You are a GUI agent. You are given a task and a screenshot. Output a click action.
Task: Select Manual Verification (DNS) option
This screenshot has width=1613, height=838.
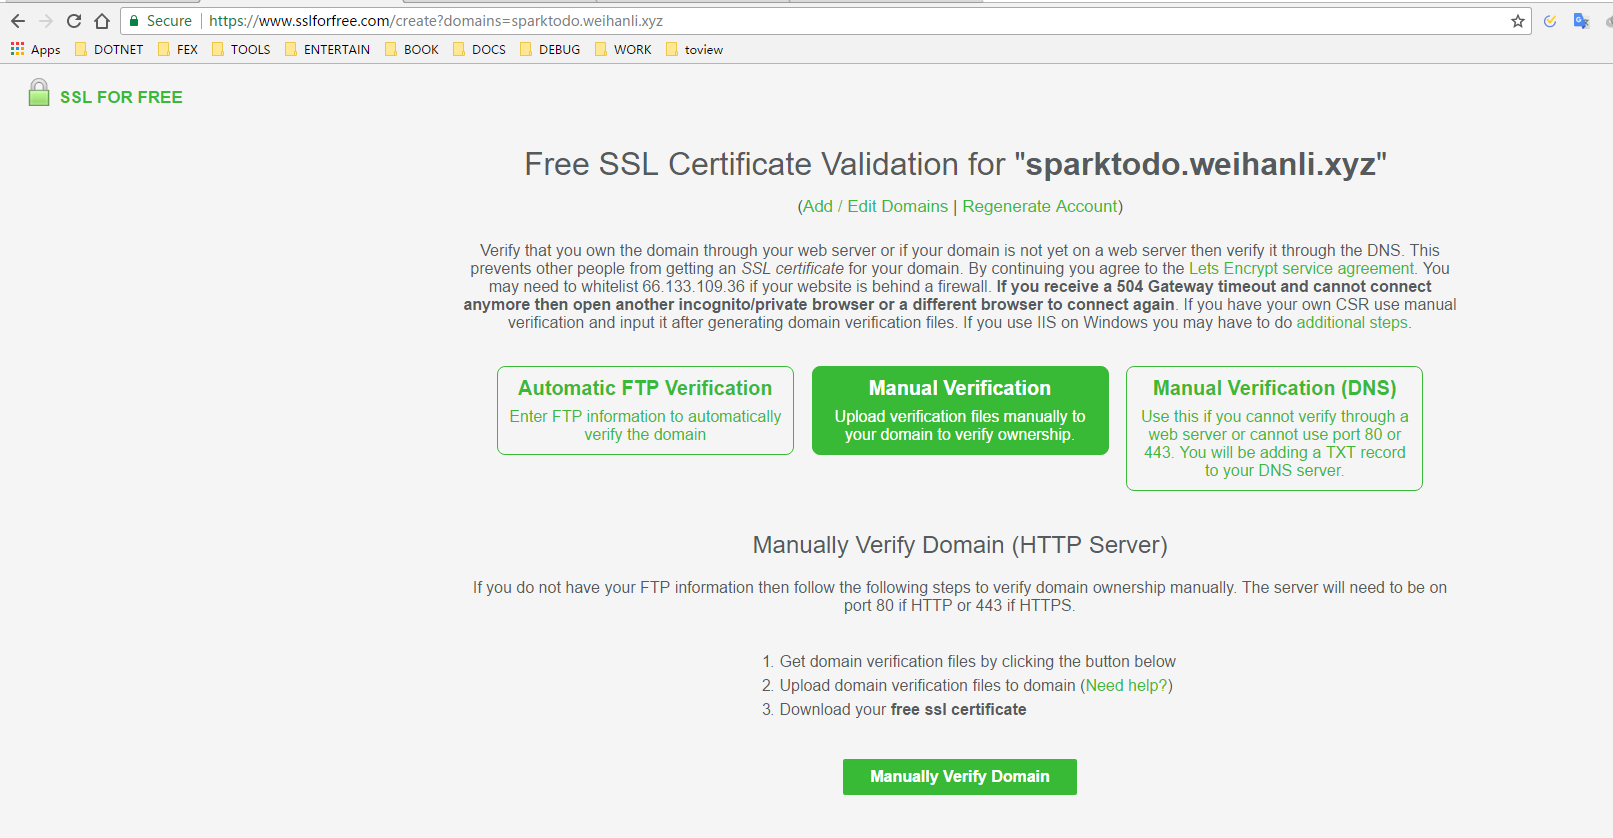[1274, 428]
